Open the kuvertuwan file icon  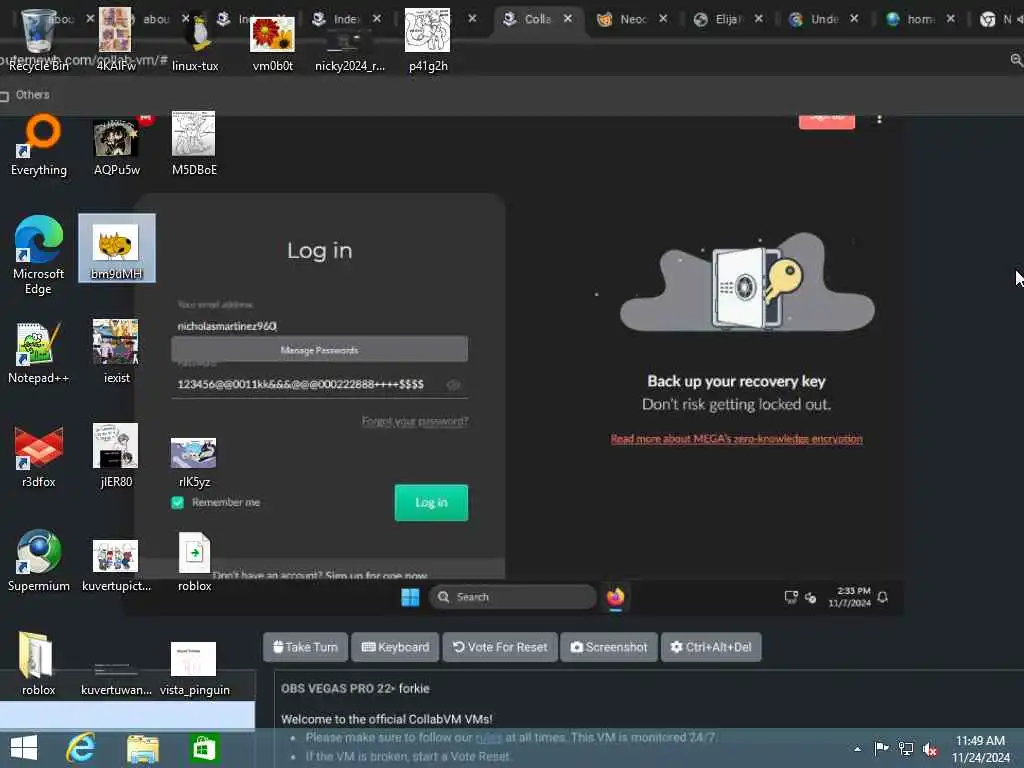coord(116,679)
